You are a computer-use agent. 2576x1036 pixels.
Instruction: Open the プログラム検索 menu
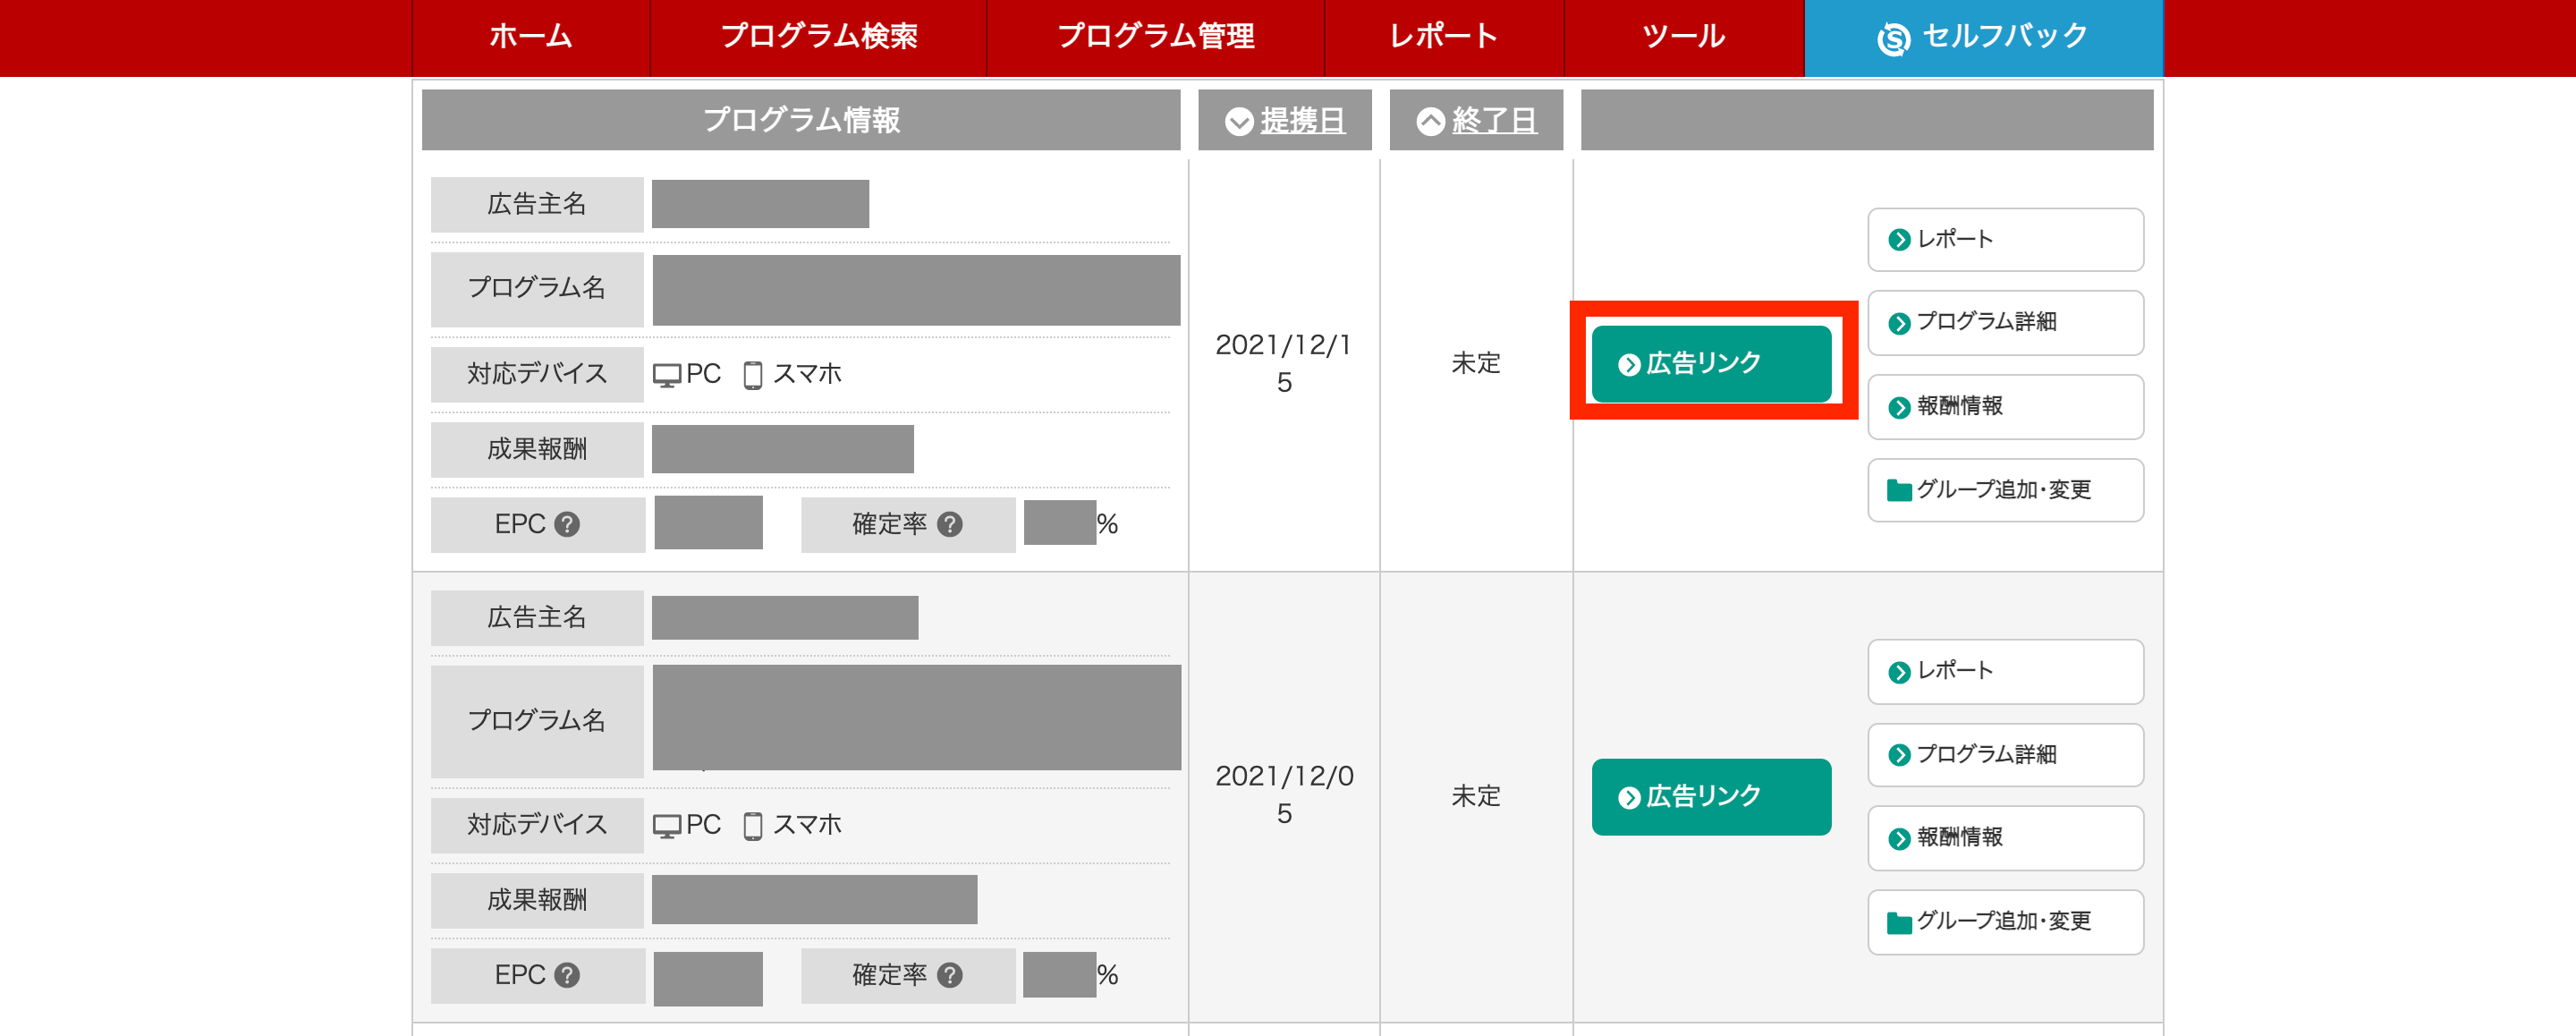tap(818, 37)
